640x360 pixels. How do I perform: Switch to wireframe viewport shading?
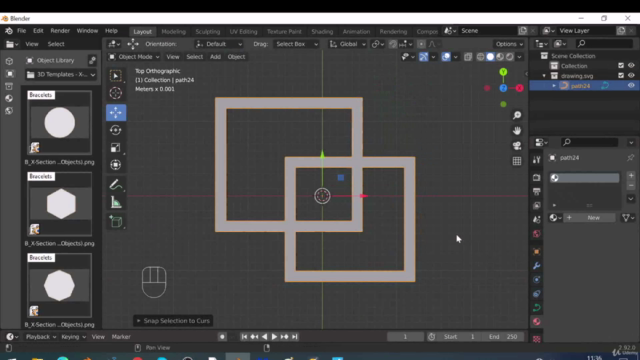pyautogui.click(x=480, y=57)
